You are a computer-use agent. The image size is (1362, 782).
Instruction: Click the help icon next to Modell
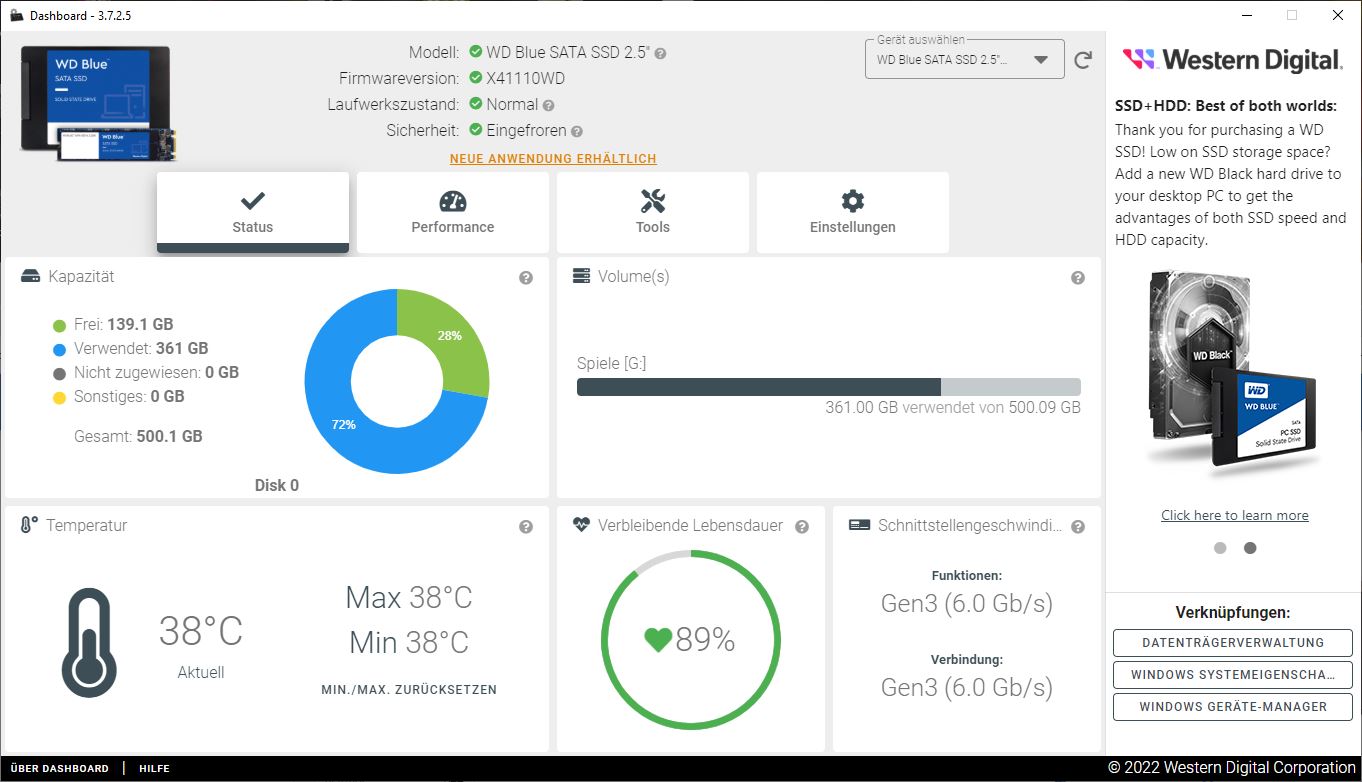660,53
